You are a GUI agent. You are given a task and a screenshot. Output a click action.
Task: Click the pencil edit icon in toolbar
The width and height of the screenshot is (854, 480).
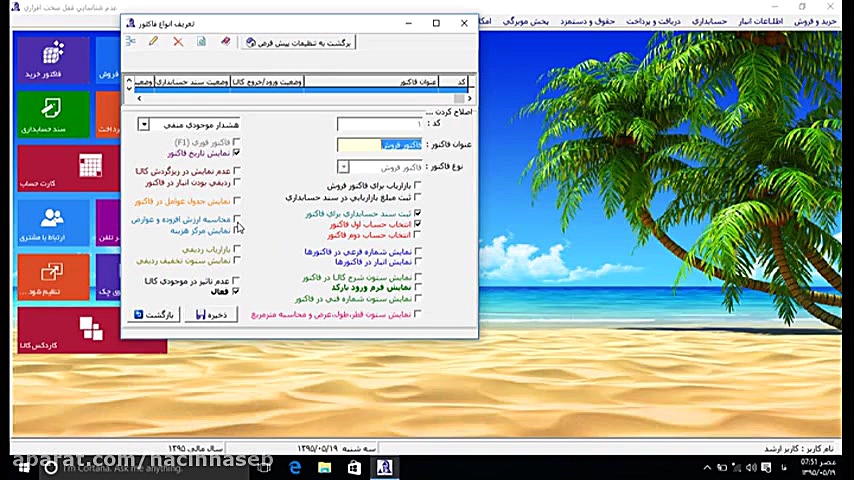pyautogui.click(x=154, y=41)
